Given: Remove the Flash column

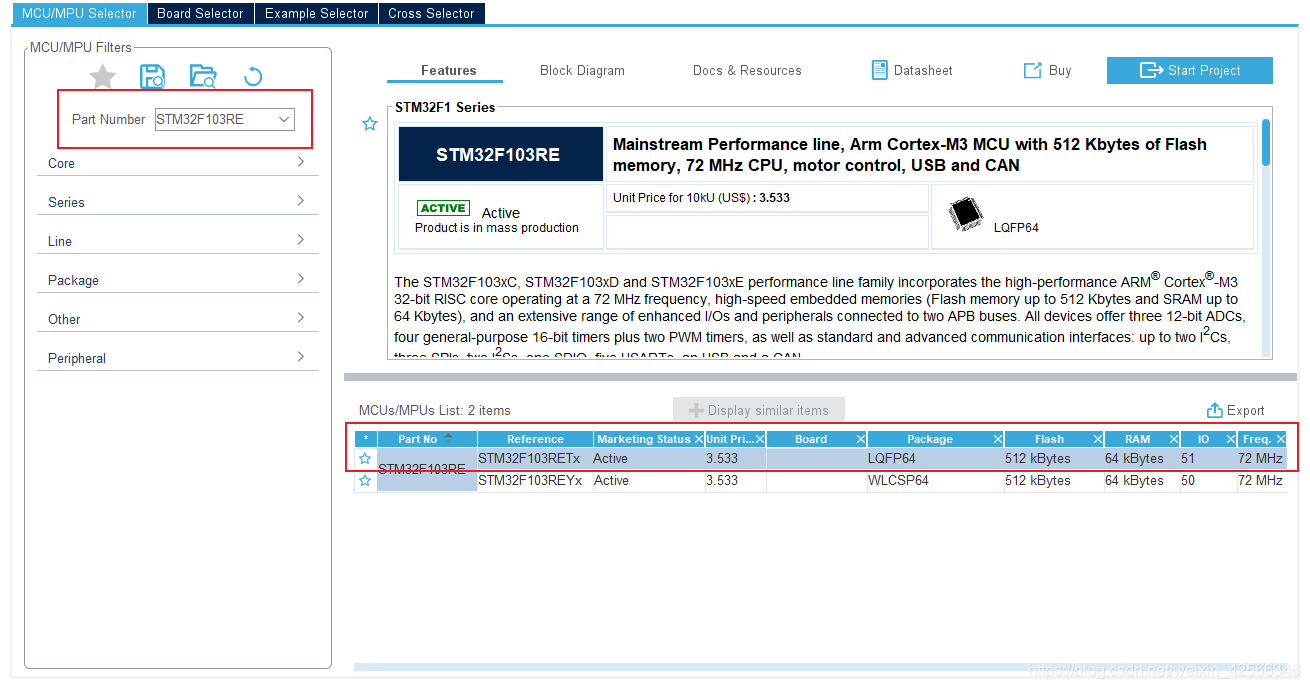Looking at the screenshot, I should 1098,439.
